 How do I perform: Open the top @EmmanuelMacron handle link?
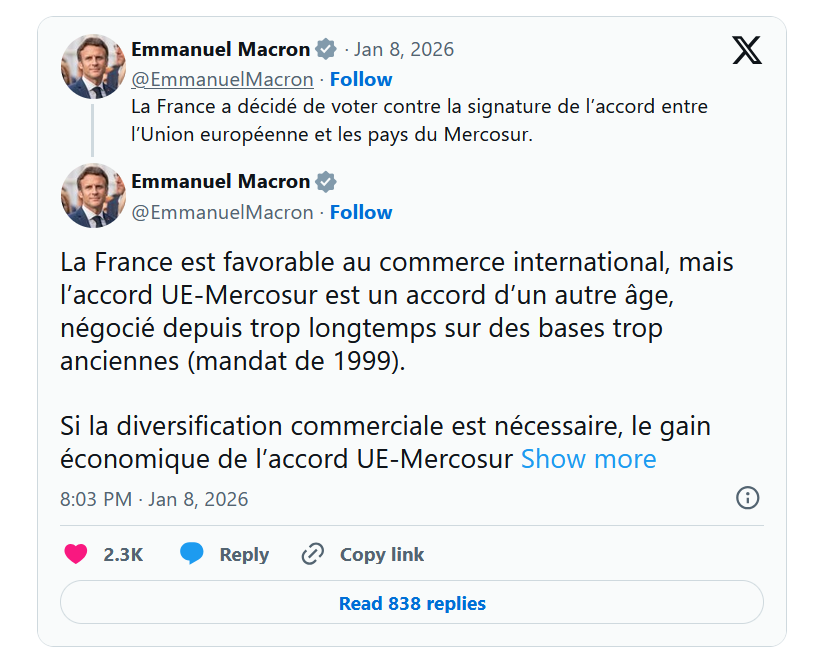222,79
